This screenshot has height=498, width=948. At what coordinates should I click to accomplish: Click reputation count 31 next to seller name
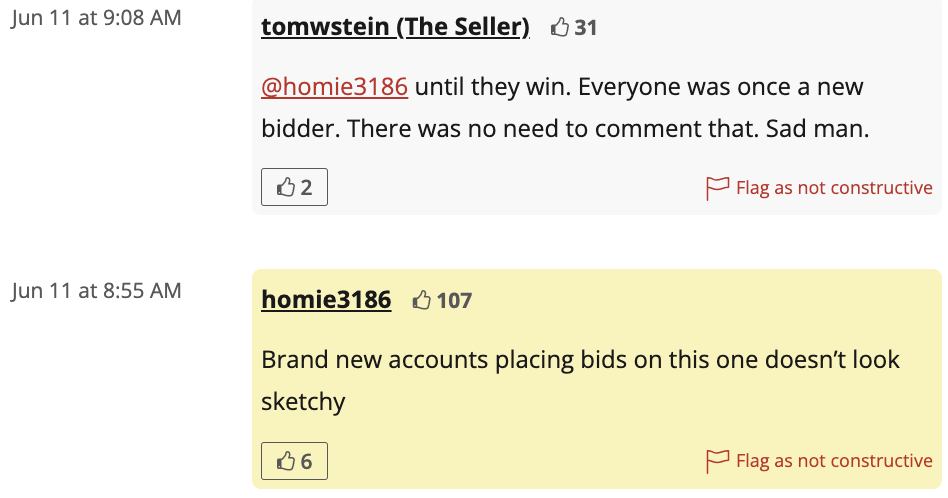tap(586, 28)
